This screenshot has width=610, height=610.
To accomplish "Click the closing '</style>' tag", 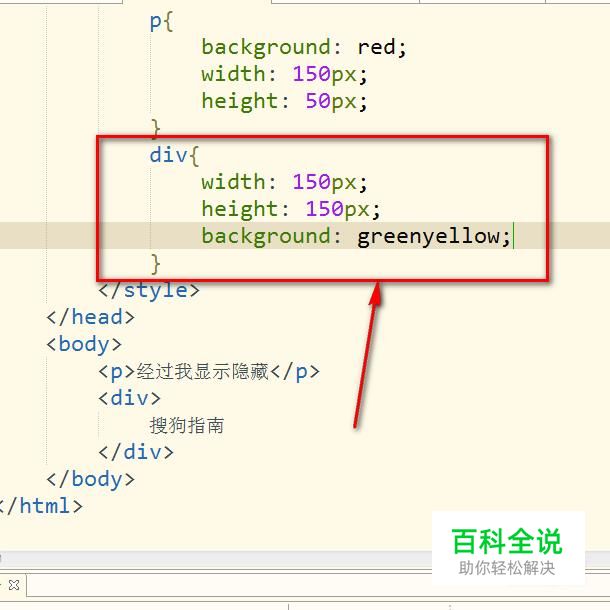I will point(149,290).
